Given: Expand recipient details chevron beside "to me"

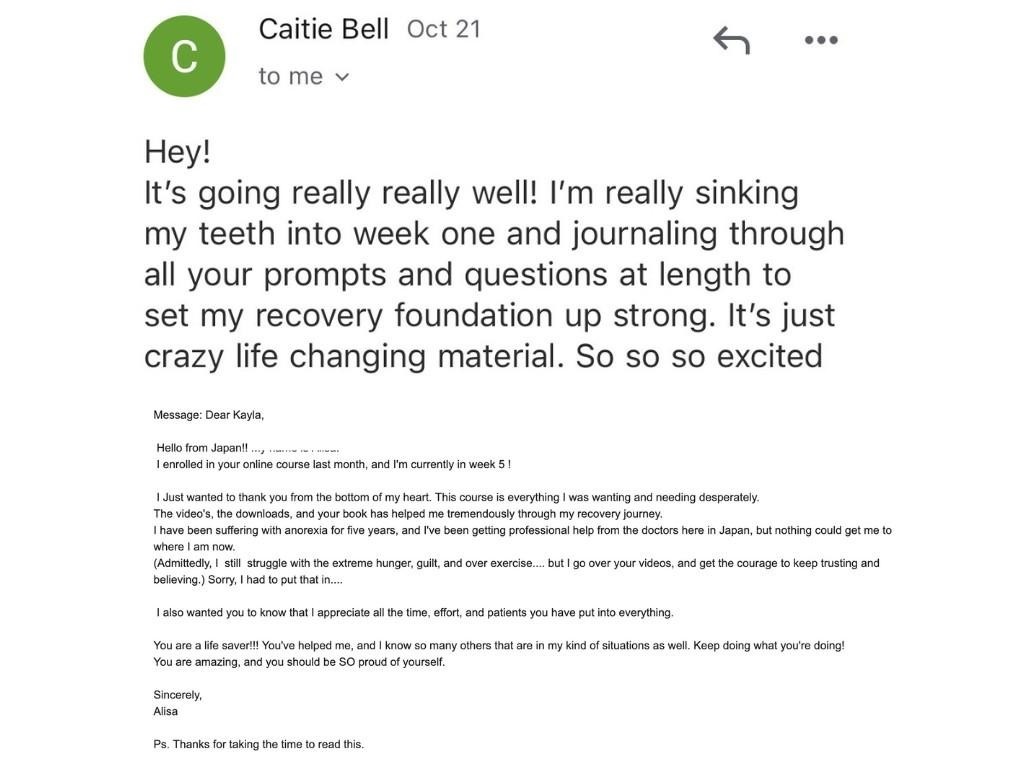Looking at the screenshot, I should [342, 77].
